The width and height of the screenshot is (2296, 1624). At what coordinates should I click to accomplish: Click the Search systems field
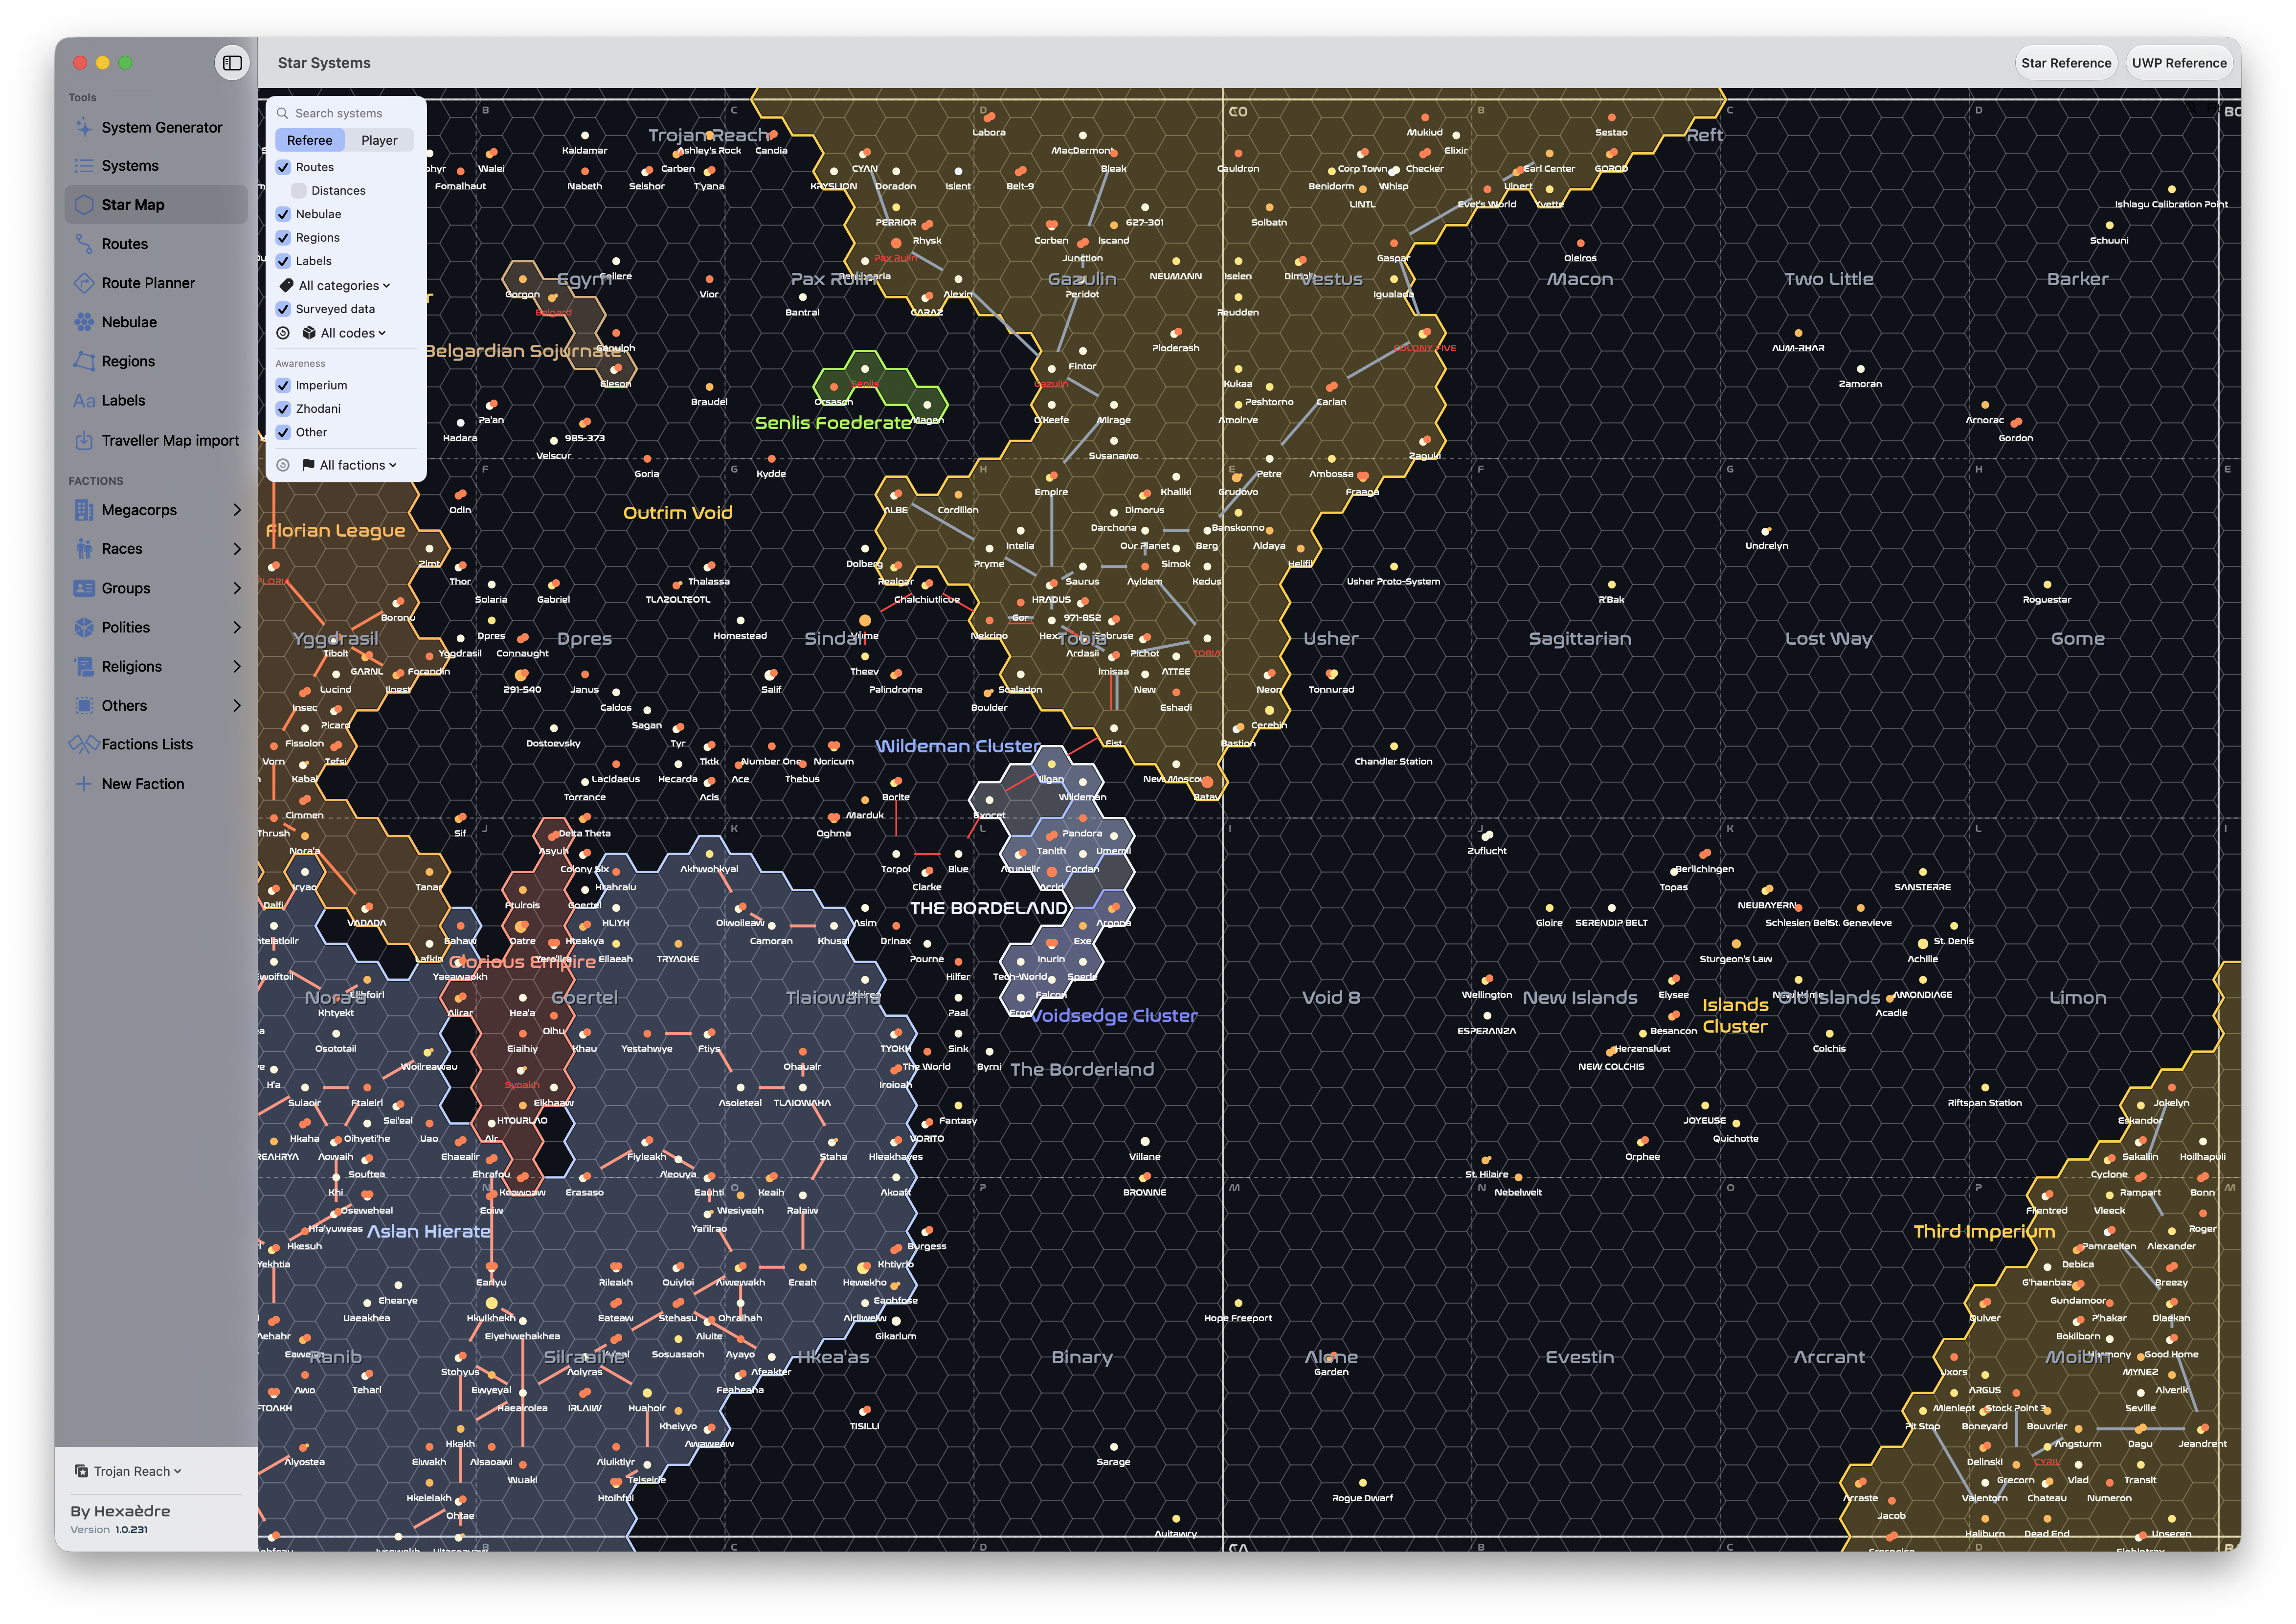346,113
